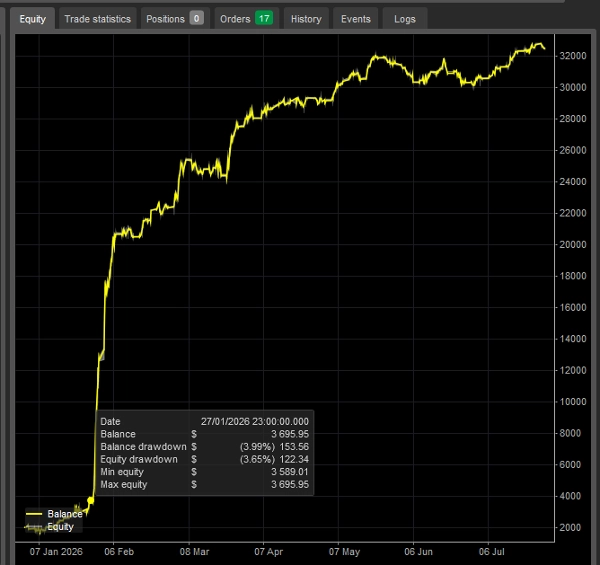Click the Min equity value 3 589.01
This screenshot has height=565, width=600.
coord(290,472)
